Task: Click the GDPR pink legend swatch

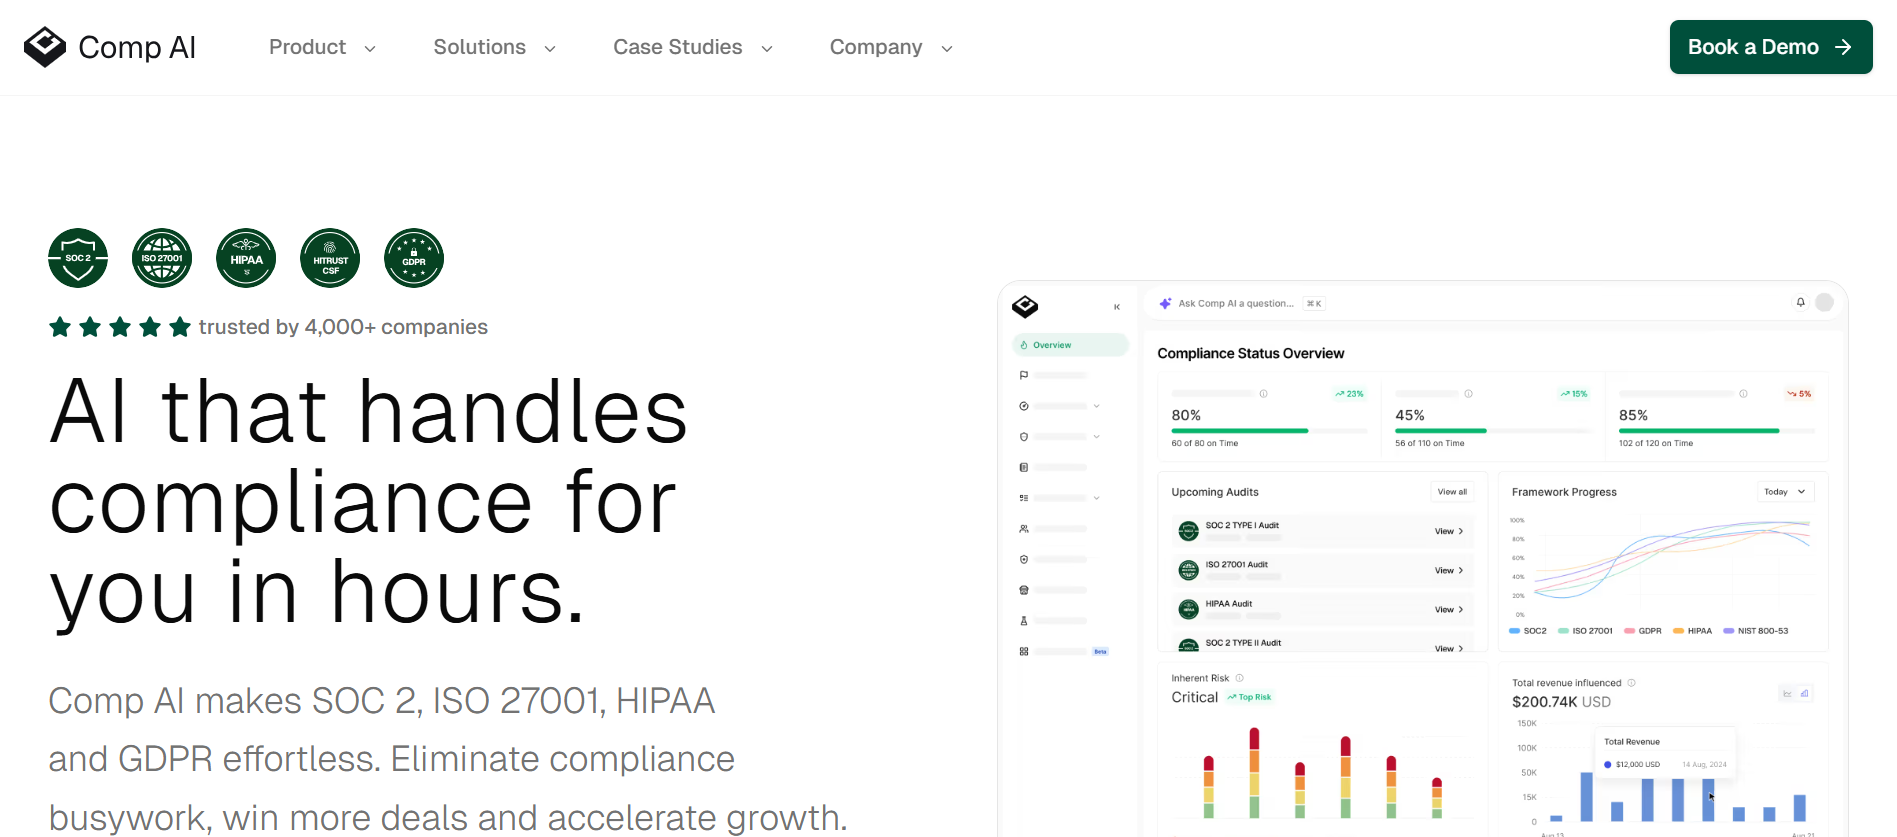Action: pos(1630,631)
